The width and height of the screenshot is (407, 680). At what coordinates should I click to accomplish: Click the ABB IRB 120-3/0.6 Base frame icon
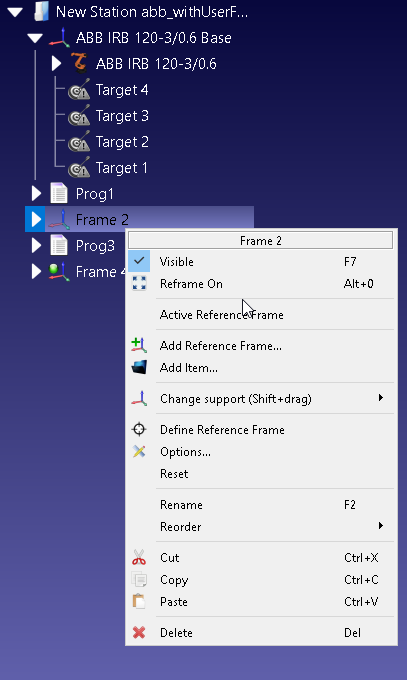[59, 38]
